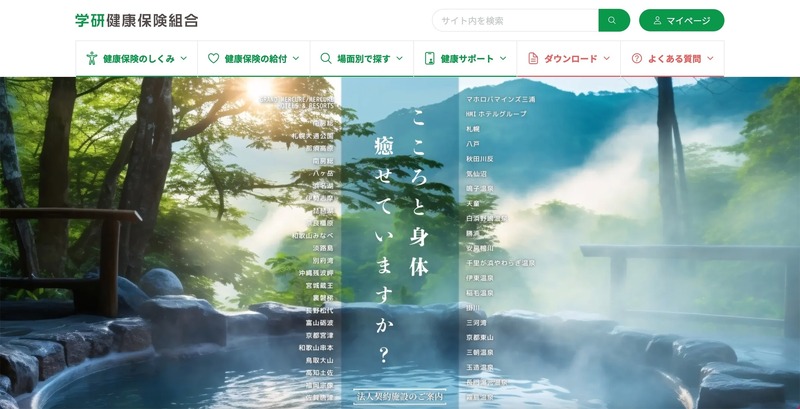This screenshot has width=800, height=409.
Task: Expand the chevron next to 健康保険のしくみ
Action: tap(183, 58)
